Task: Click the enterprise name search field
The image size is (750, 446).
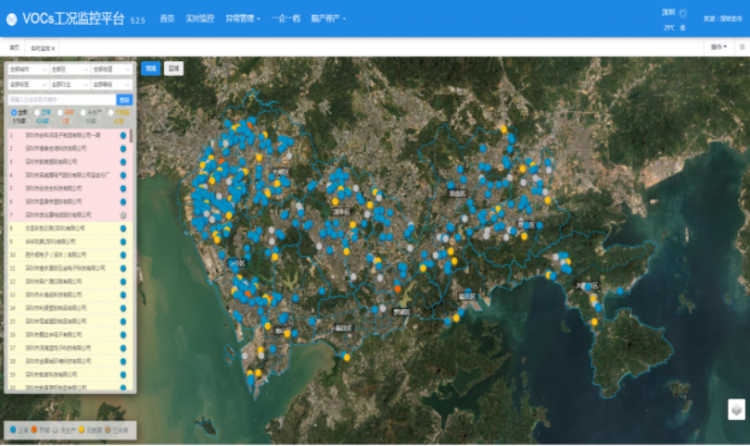Action: click(x=62, y=100)
